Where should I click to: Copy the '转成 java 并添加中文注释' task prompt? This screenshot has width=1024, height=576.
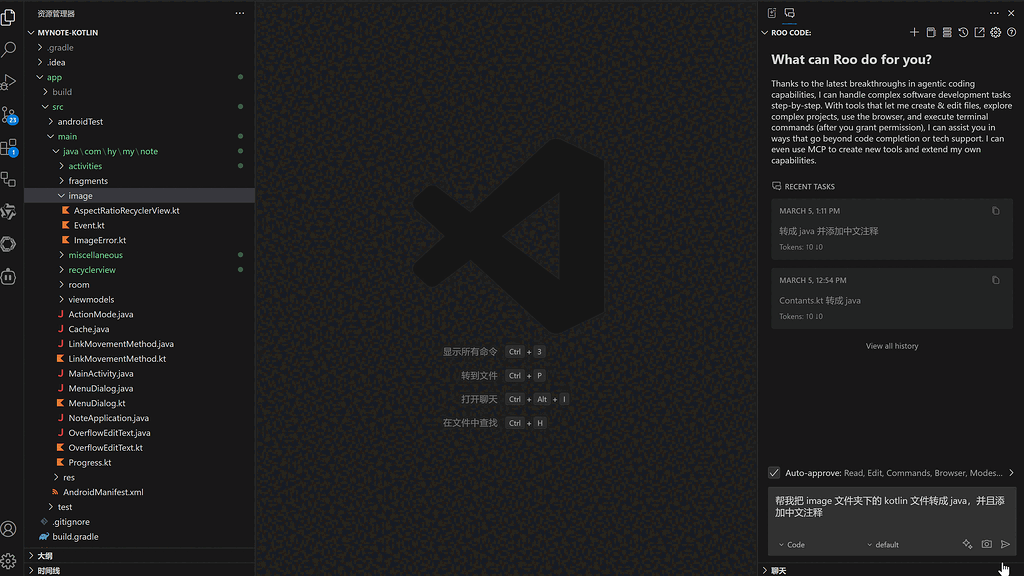coord(996,211)
